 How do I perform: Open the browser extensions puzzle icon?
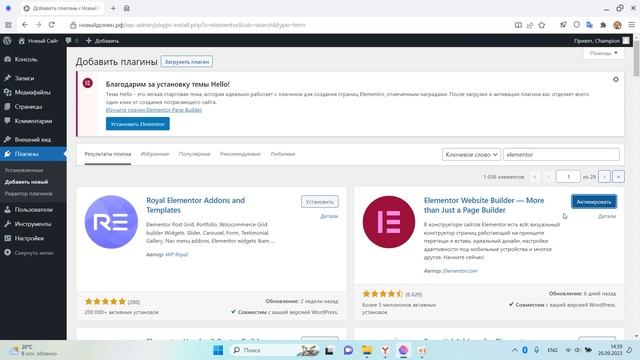603,25
